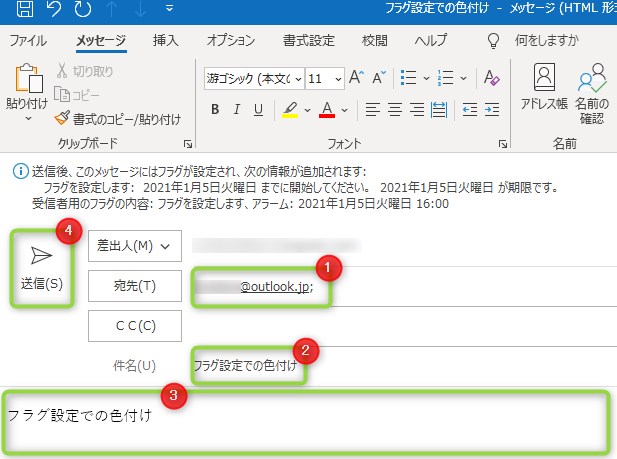This screenshot has width=617, height=459.
Task: Open the フォント dialog launcher
Action: [x=502, y=144]
